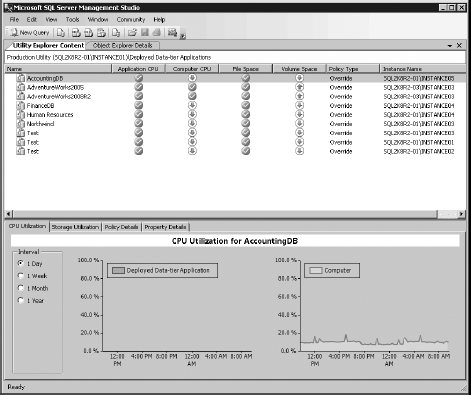Switch to Object Explorer Details tab
This screenshot has height=395, width=471.
click(123, 45)
